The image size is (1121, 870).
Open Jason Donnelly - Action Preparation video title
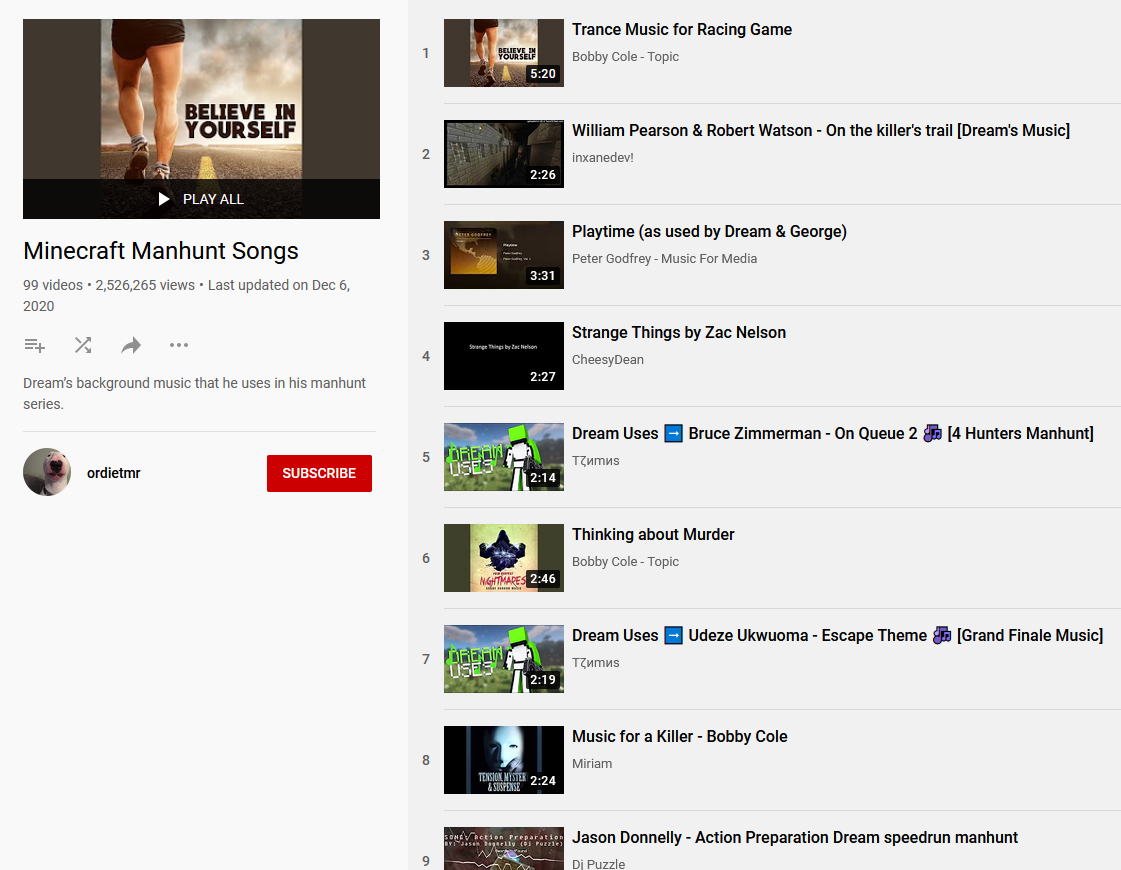tap(794, 837)
